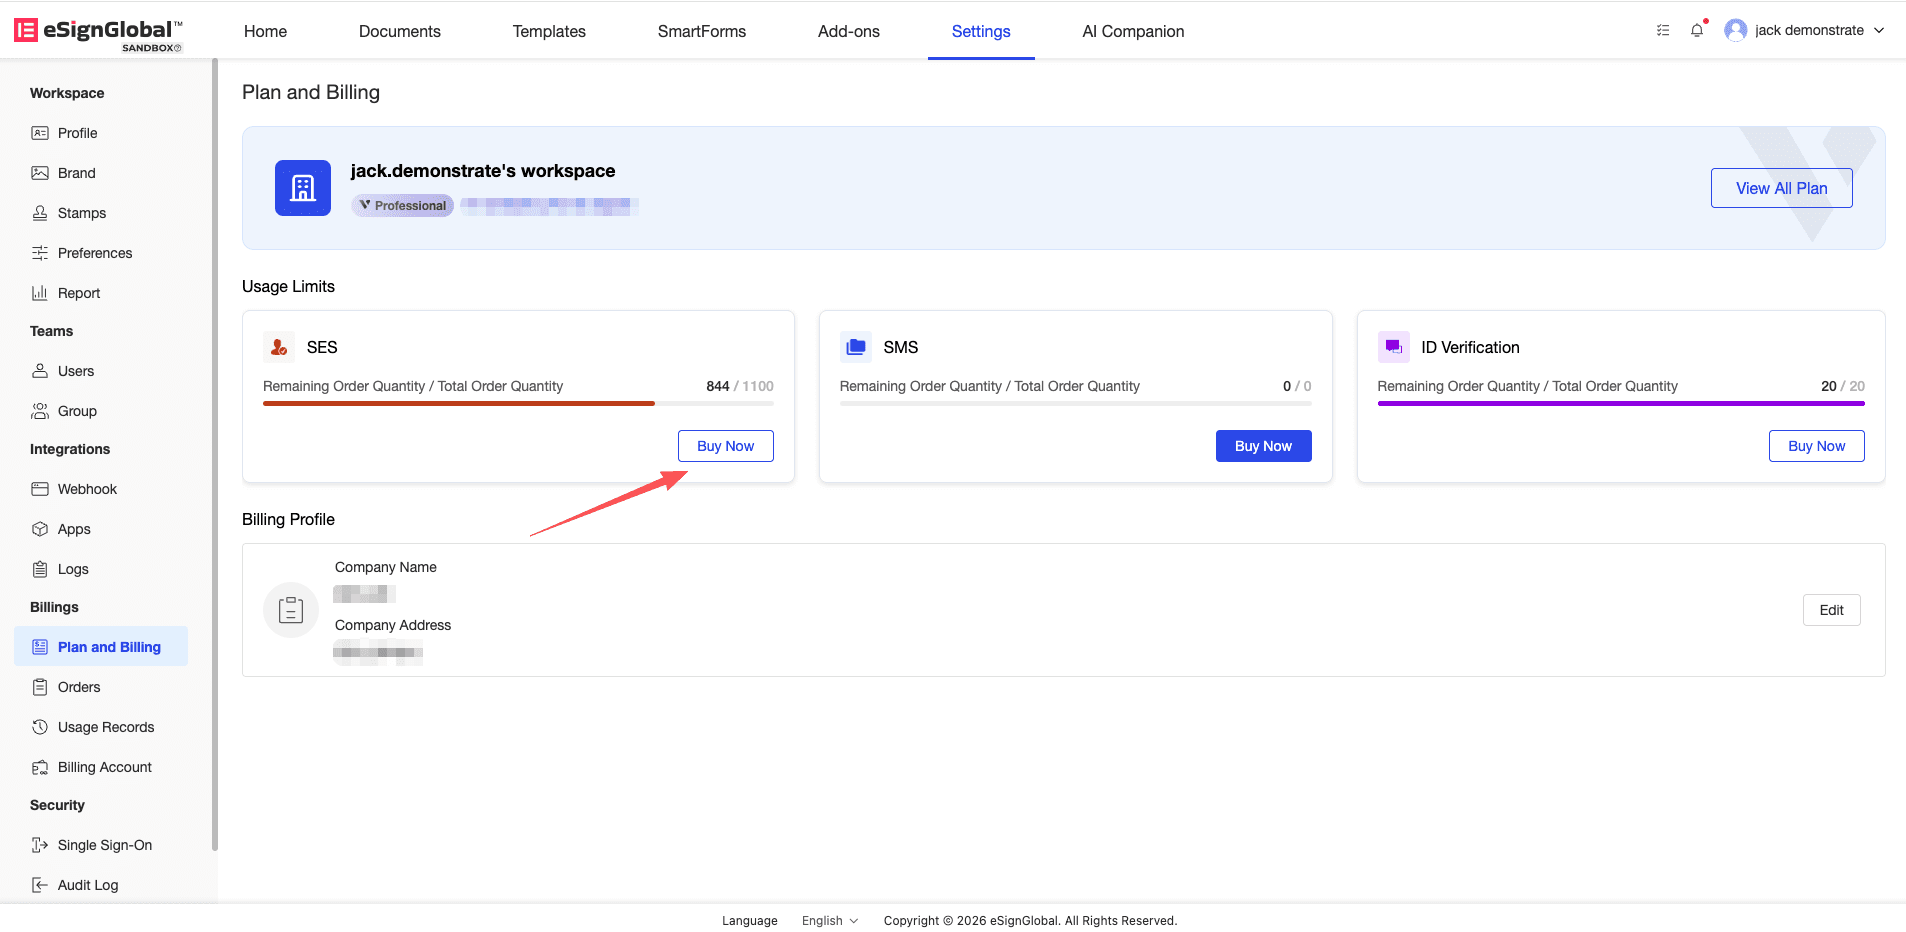Click the Stamps sidebar icon

coord(40,213)
